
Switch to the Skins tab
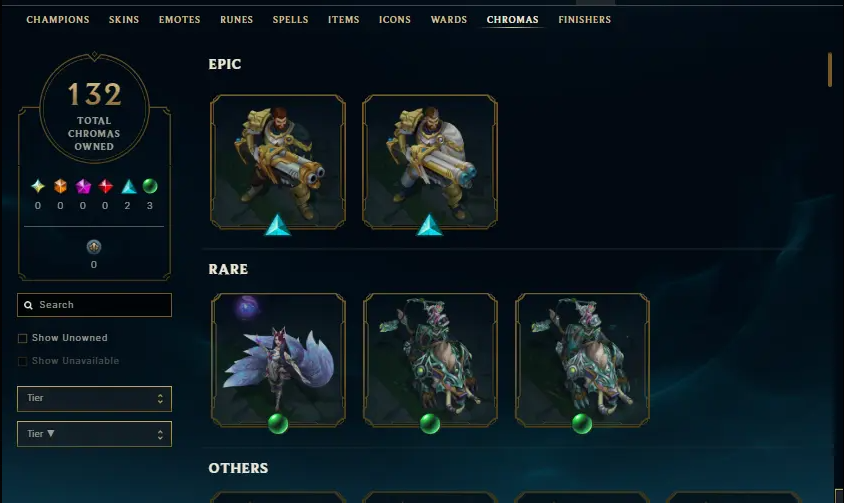click(x=124, y=19)
